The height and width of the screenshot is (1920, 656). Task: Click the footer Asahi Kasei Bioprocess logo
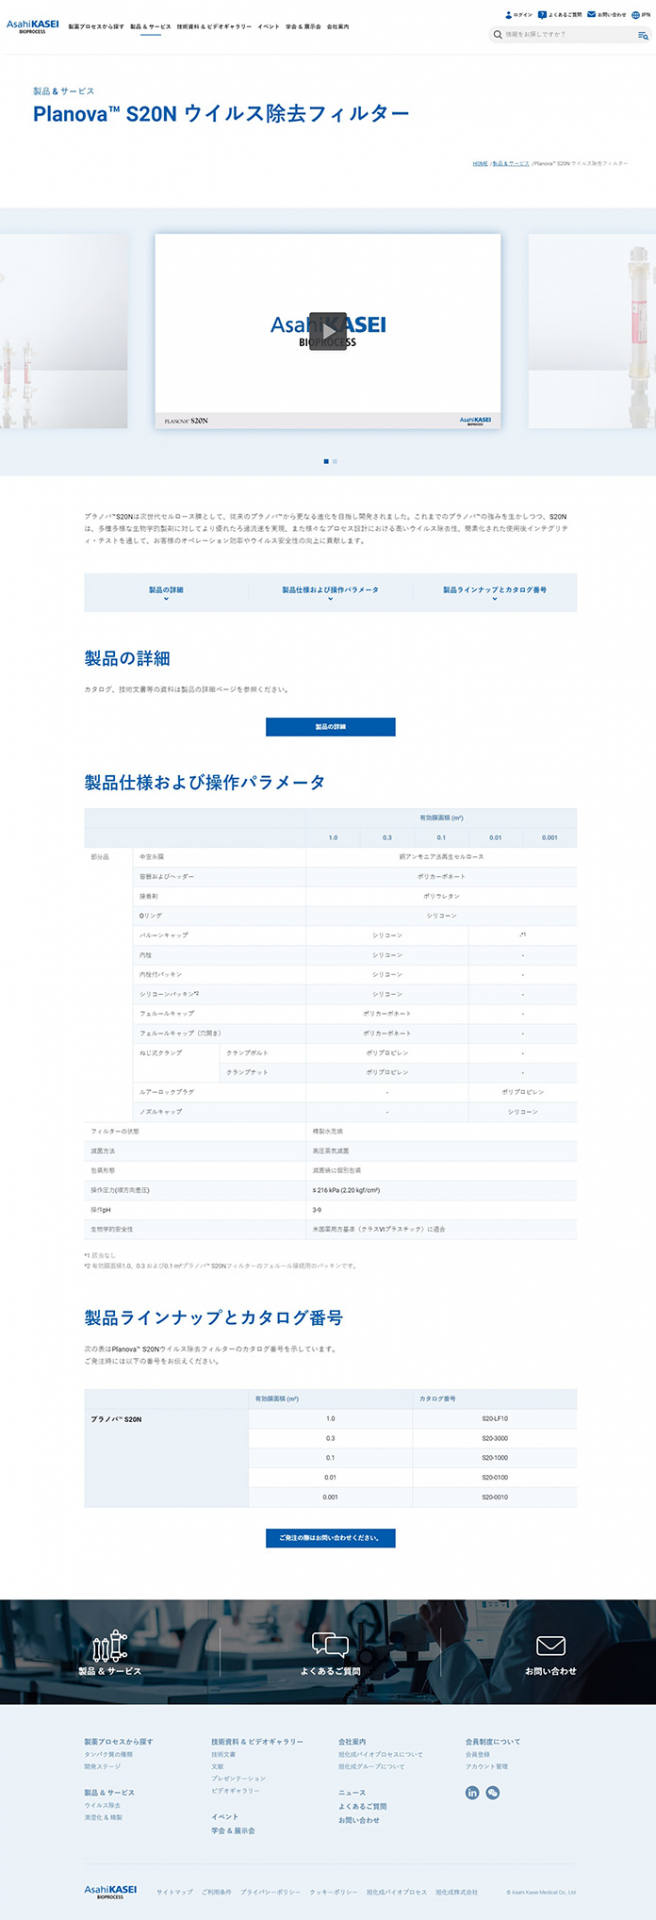pyautogui.click(x=110, y=1891)
